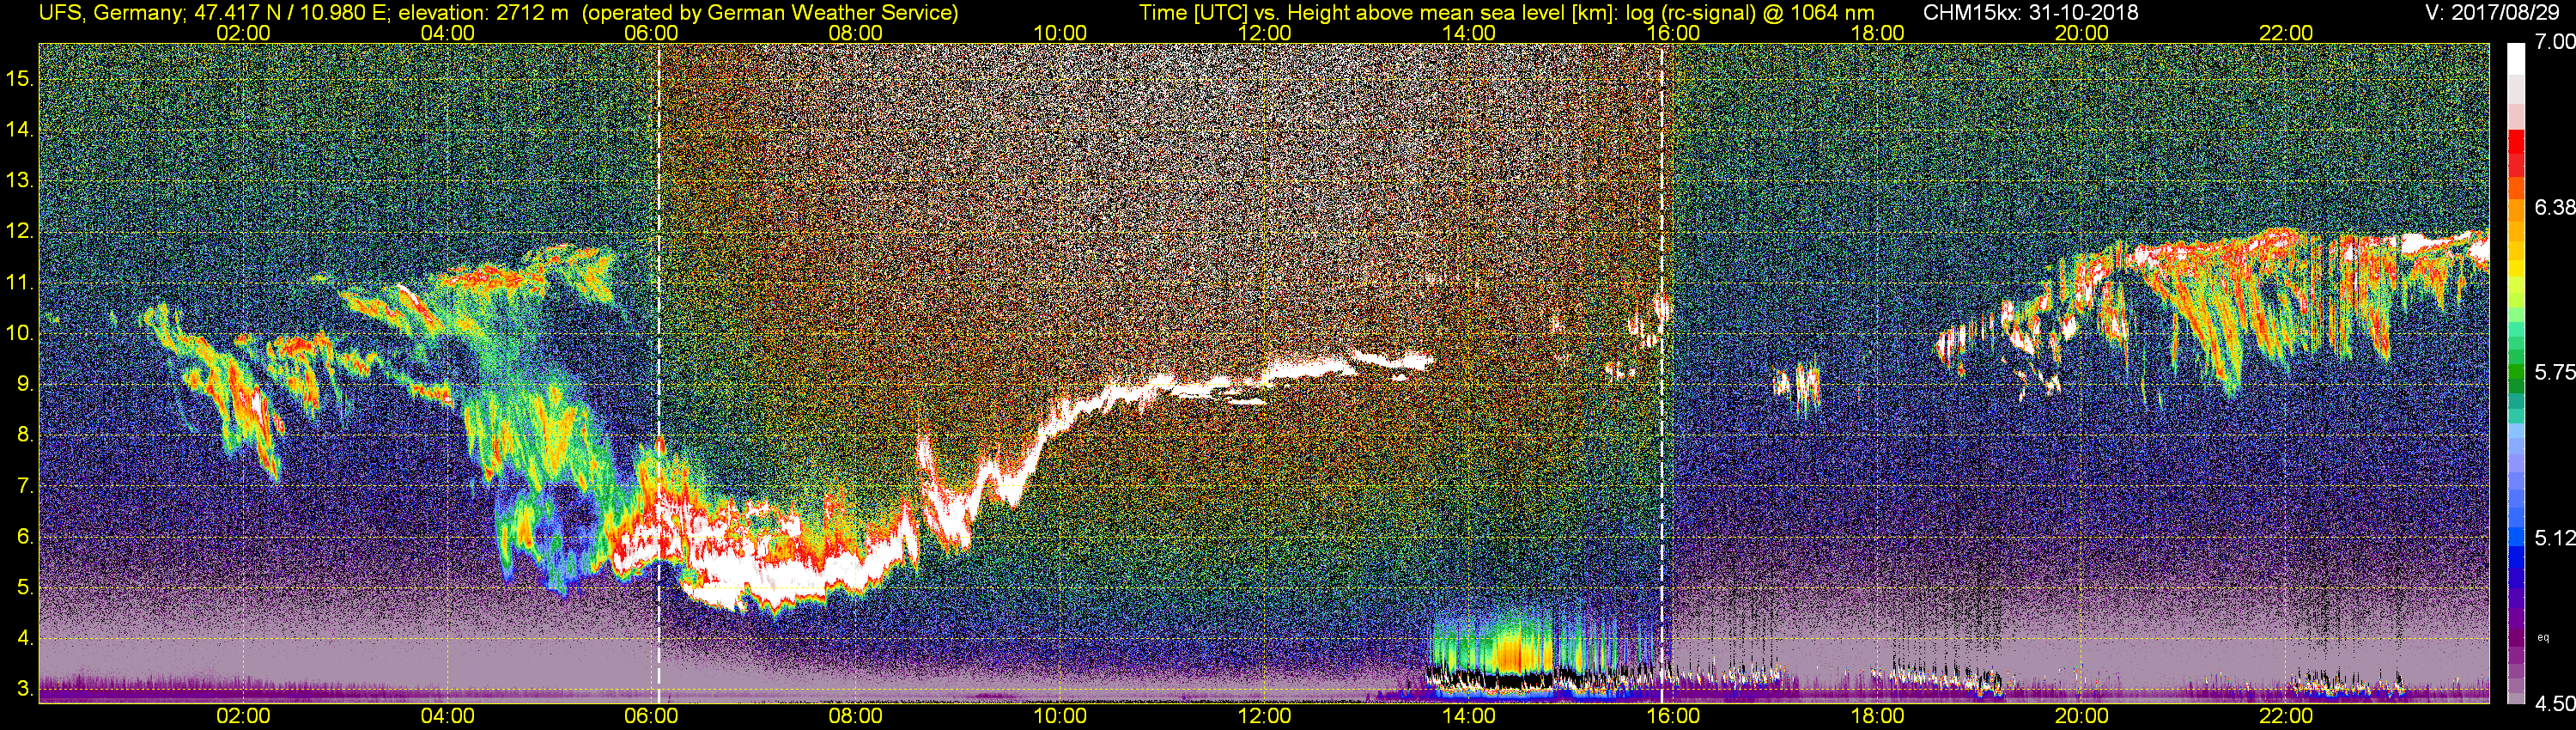Viewport: 2576px width, 730px height.
Task: Click '08:00' on the upper time axis
Action: [x=856, y=33]
